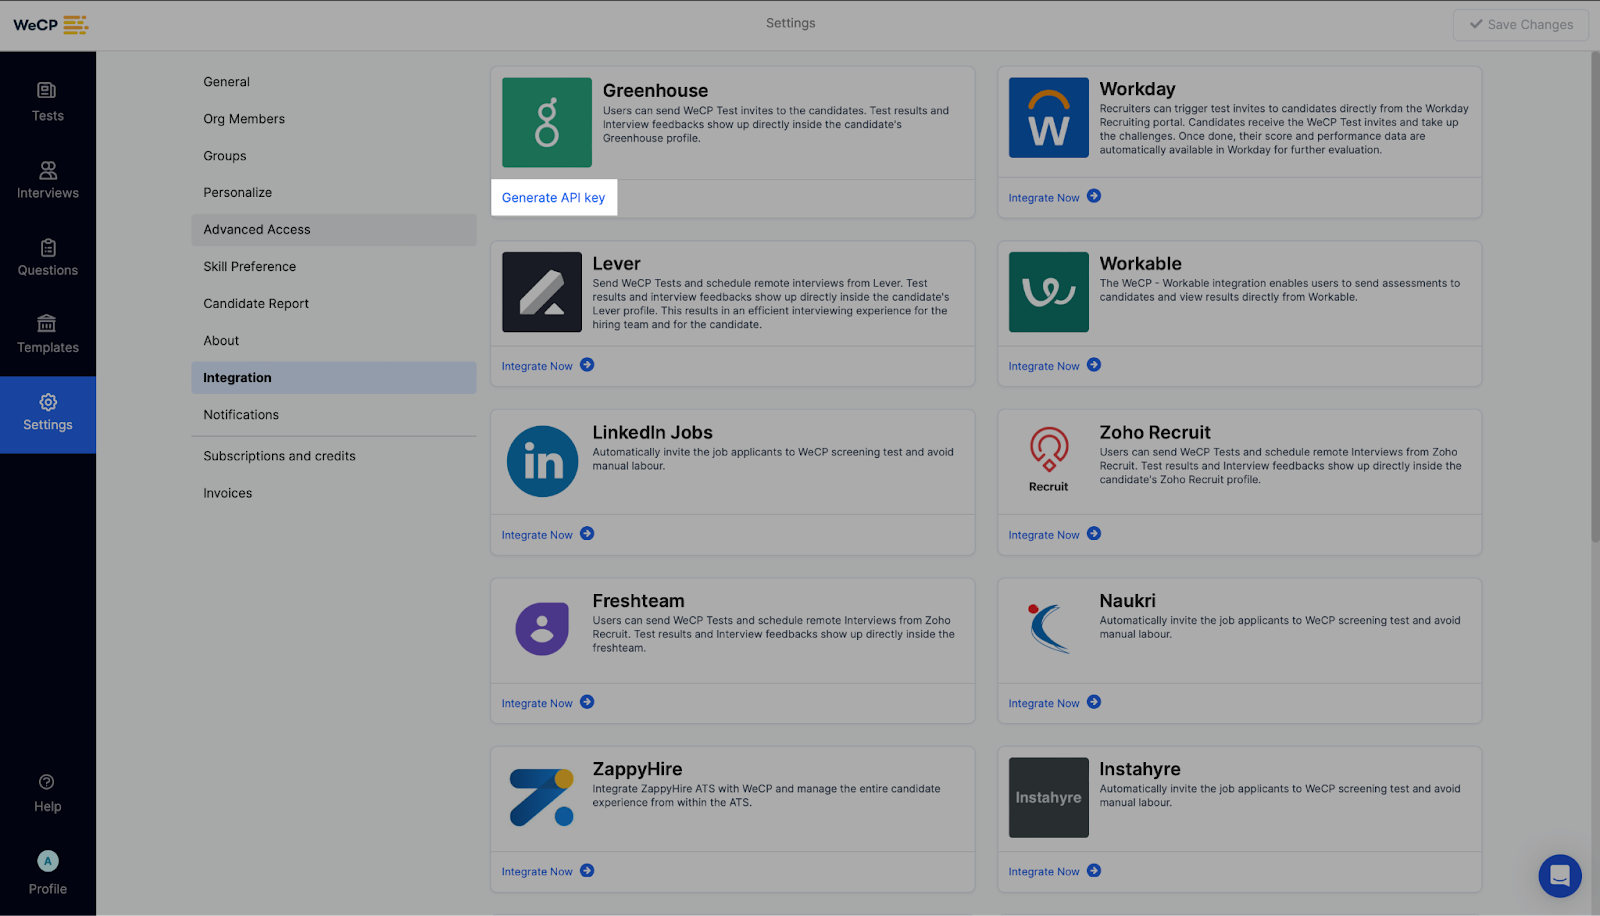Click Integrate Now text under Naukri
Screen dimensions: 1600x916
(1044, 704)
